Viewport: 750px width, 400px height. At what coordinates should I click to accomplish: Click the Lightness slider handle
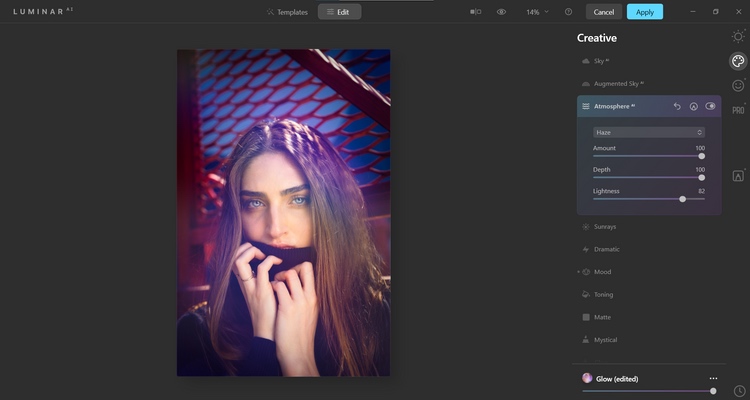[683, 199]
